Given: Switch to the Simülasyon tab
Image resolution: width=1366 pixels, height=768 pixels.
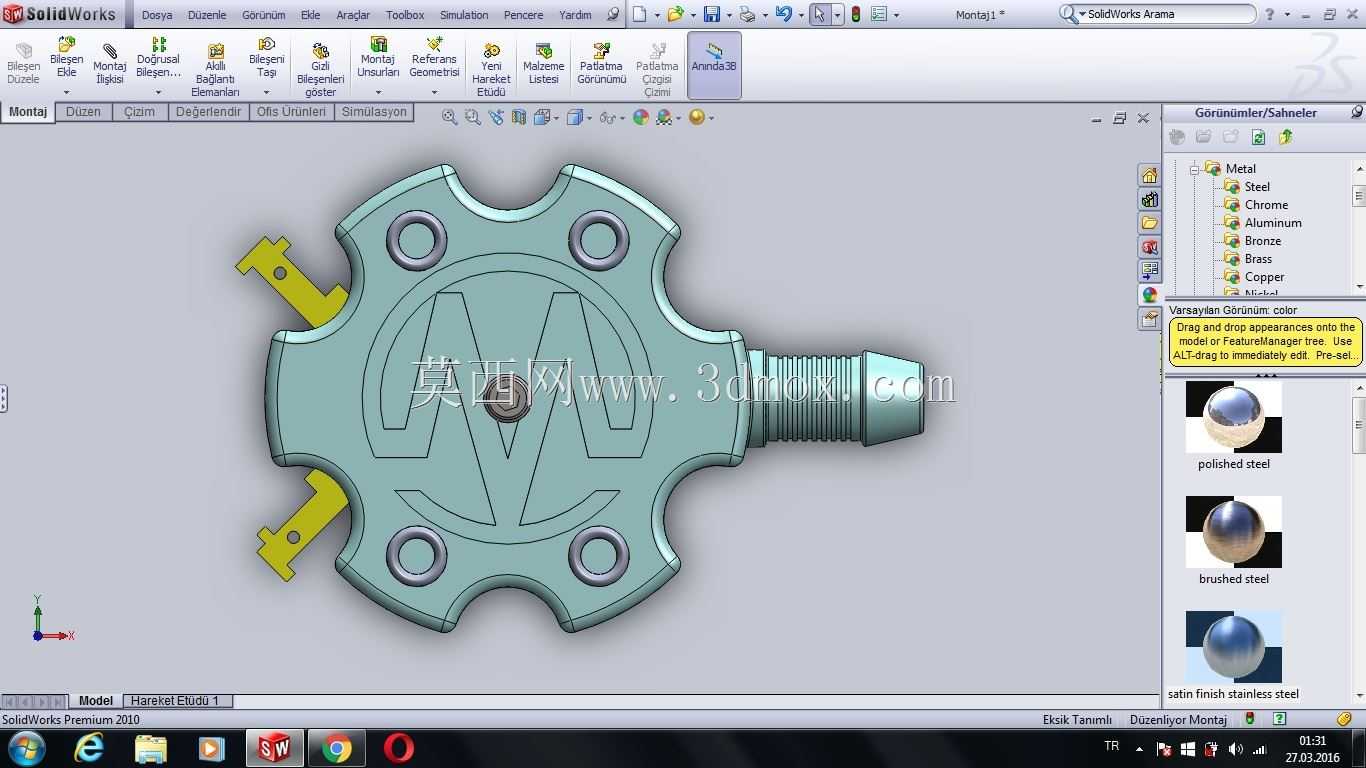Looking at the screenshot, I should pyautogui.click(x=374, y=112).
